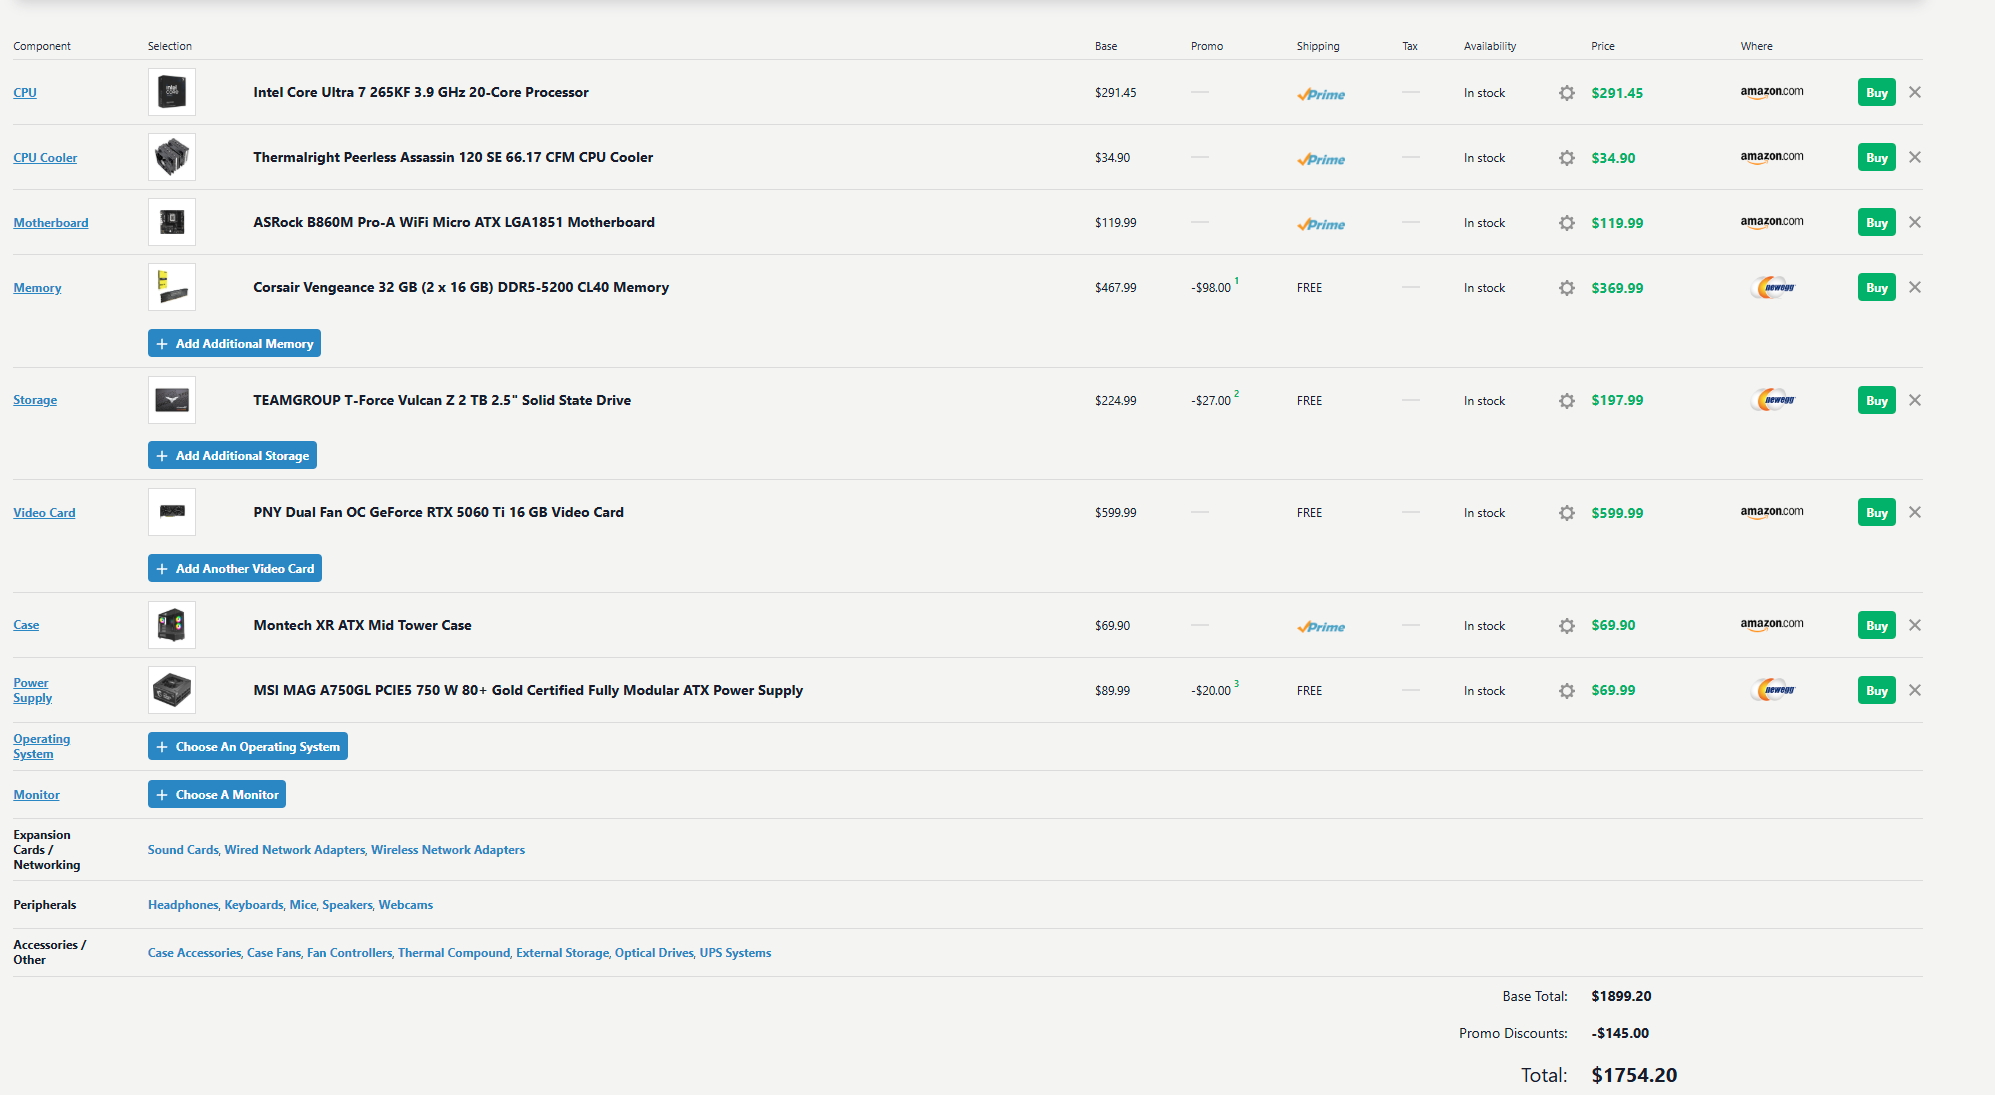The width and height of the screenshot is (1995, 1095).
Task: Open the Power Supply component link
Action: click(x=32, y=690)
